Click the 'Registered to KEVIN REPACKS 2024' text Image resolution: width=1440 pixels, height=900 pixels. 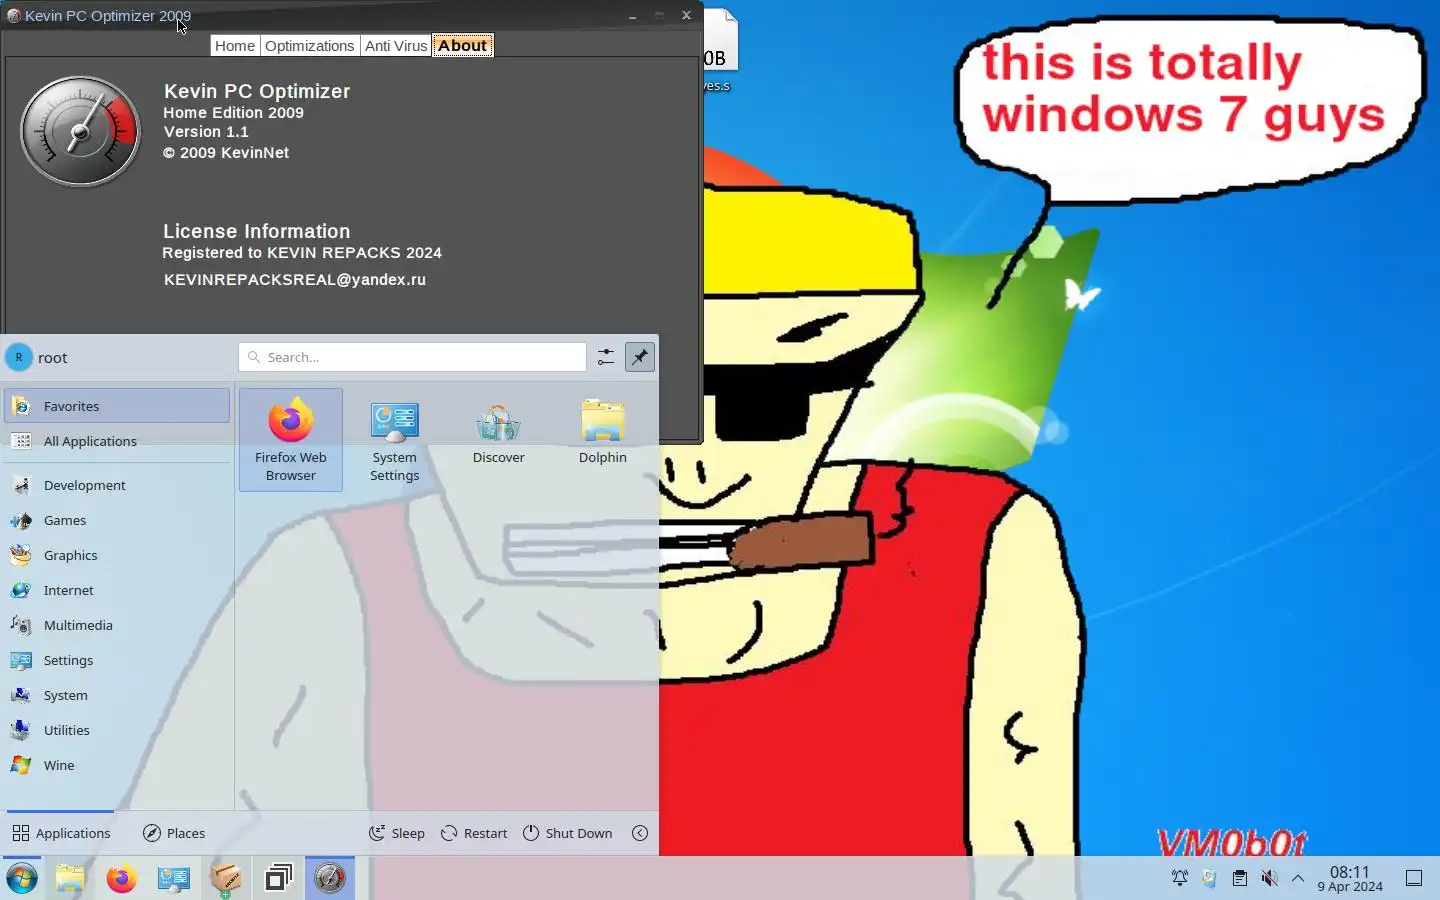click(x=302, y=253)
